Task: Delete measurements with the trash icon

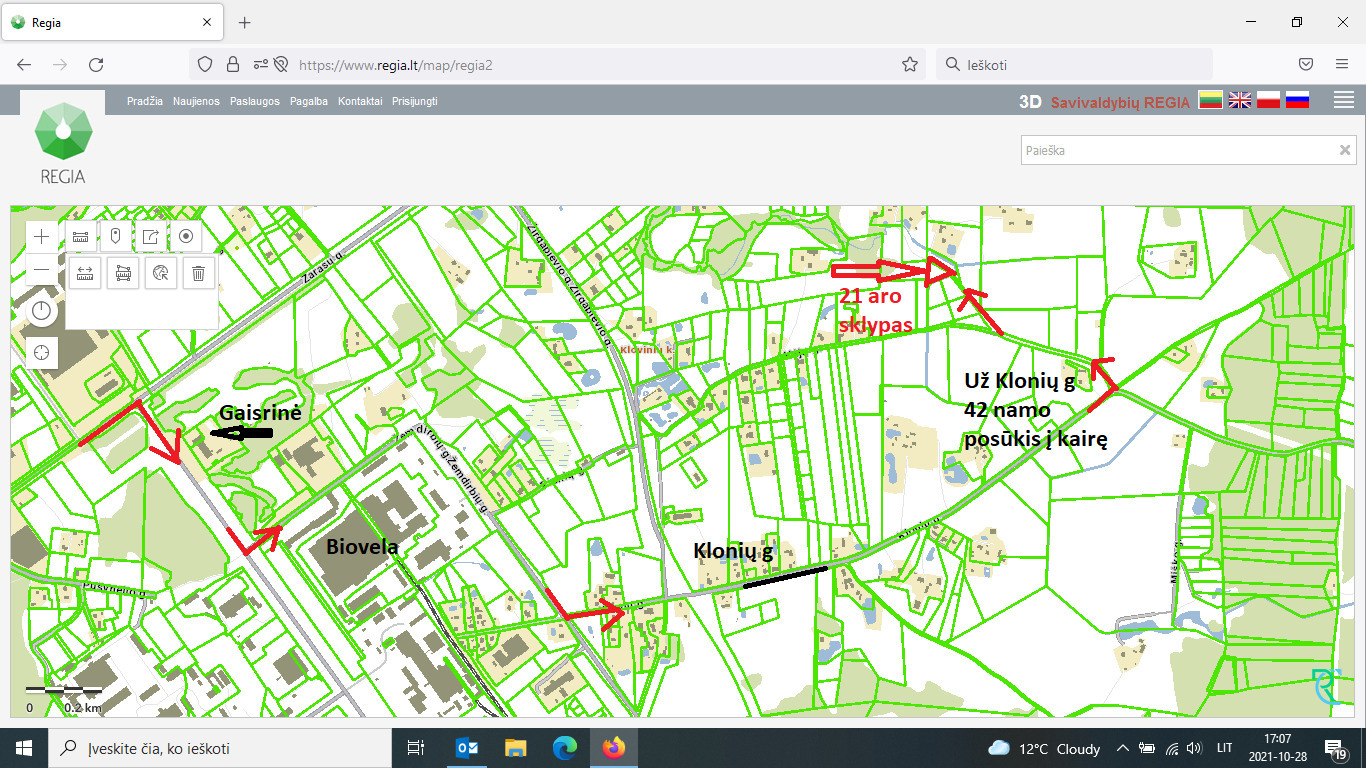Action: click(x=199, y=272)
